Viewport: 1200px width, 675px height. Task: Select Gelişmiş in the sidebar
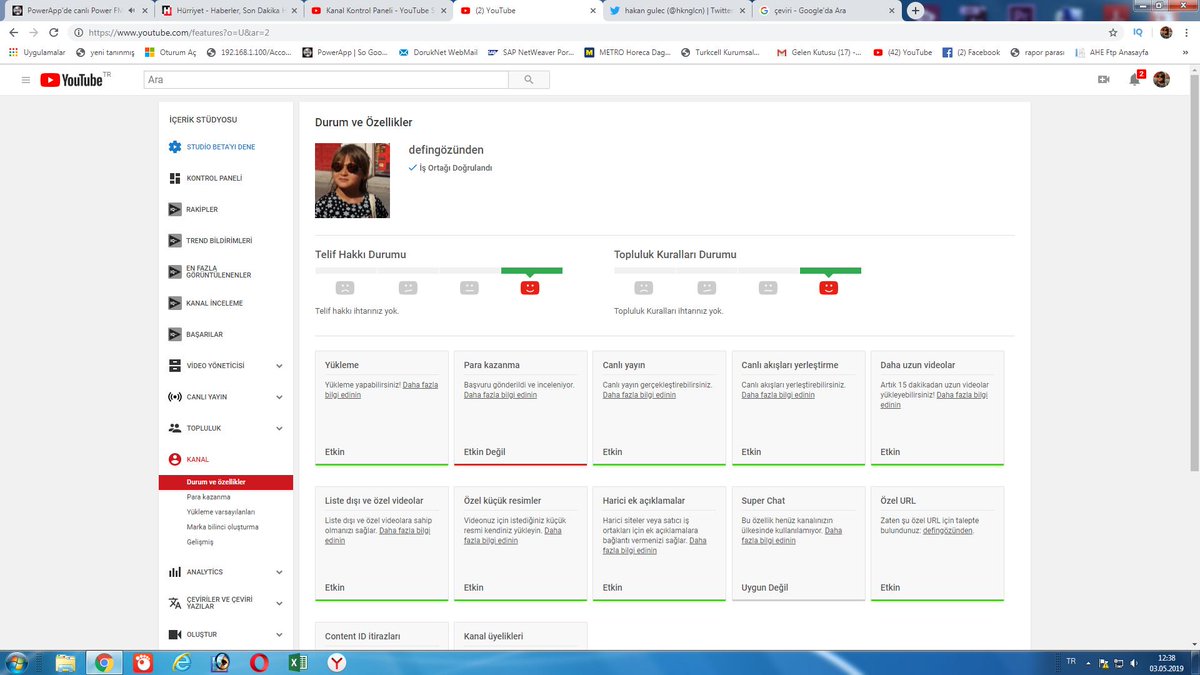(x=200, y=542)
